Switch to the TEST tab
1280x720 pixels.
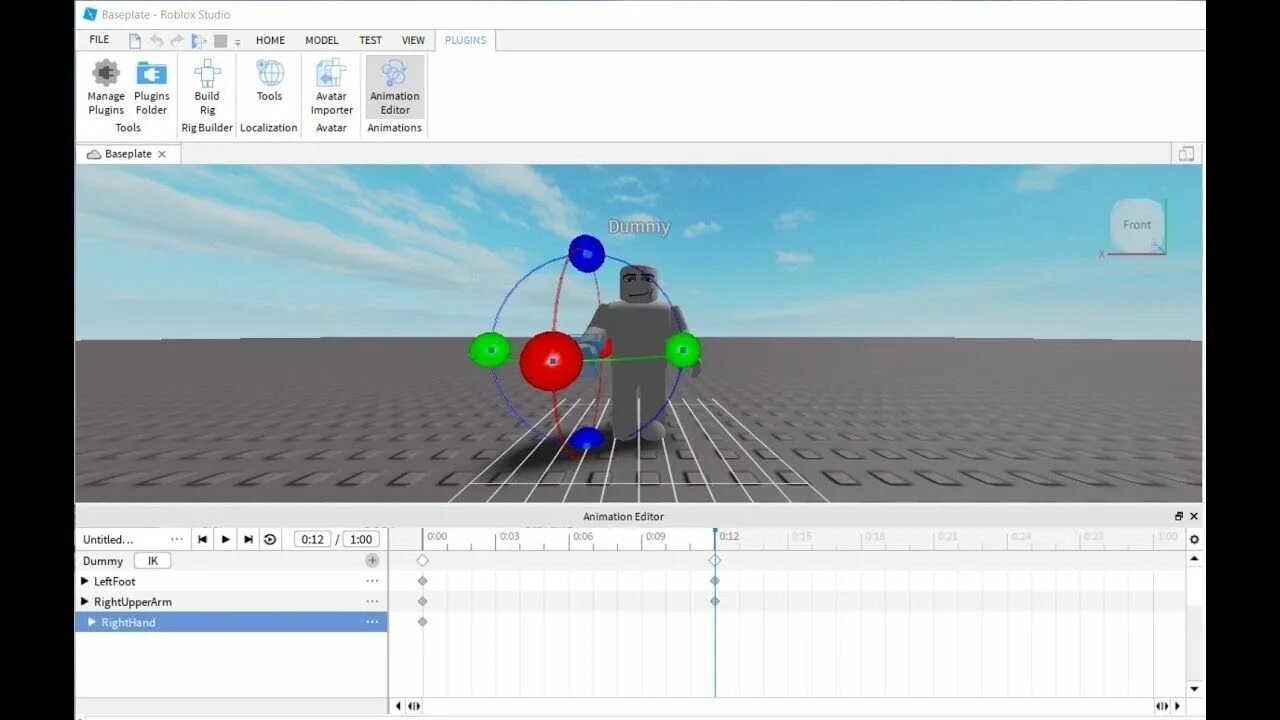[370, 40]
